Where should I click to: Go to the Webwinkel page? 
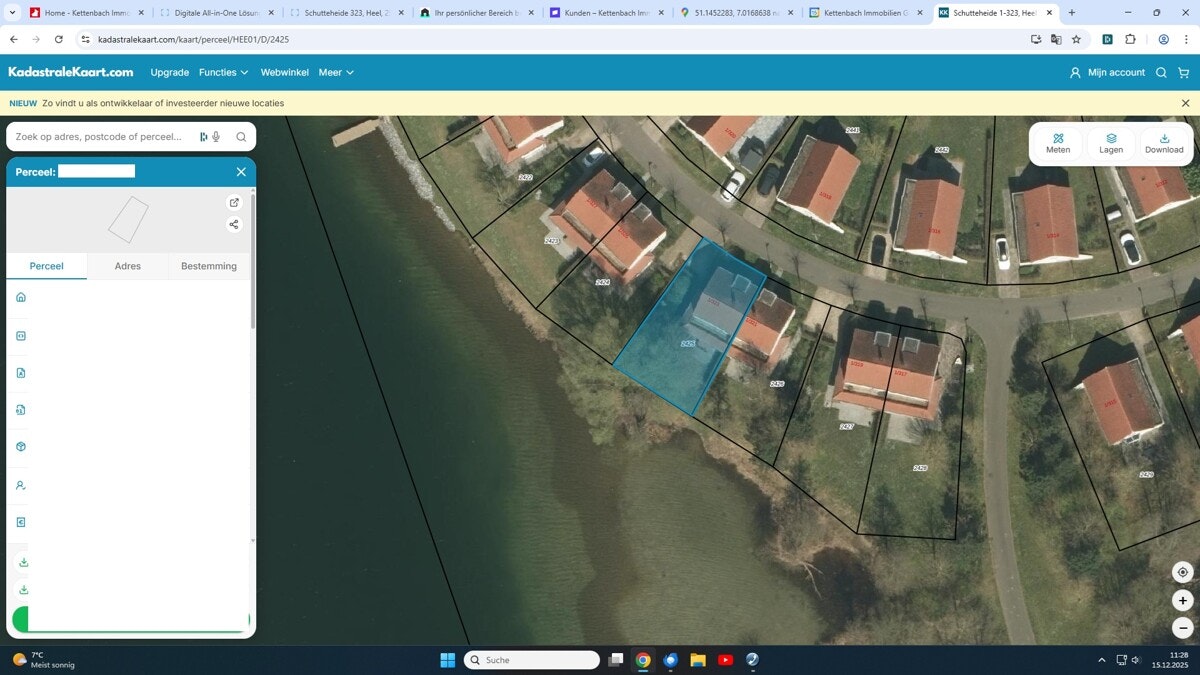[284, 73]
